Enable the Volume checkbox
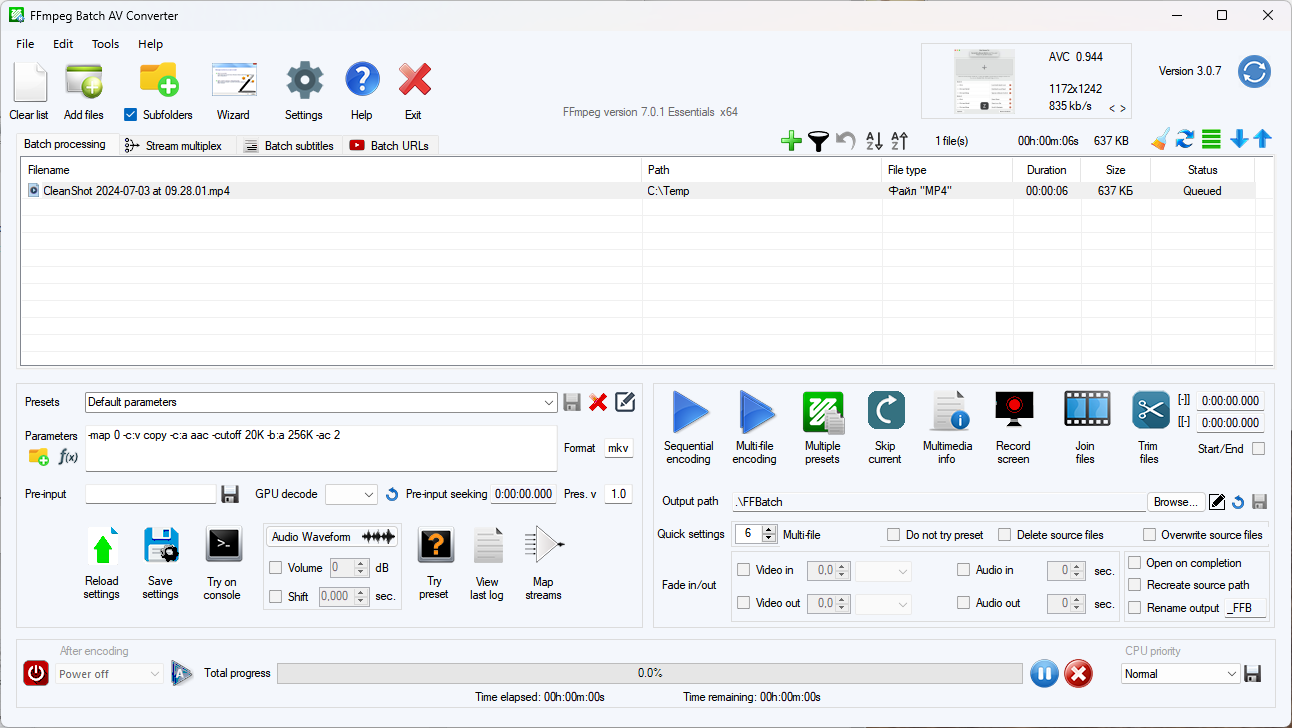Viewport: 1292px width, 728px height. (276, 568)
